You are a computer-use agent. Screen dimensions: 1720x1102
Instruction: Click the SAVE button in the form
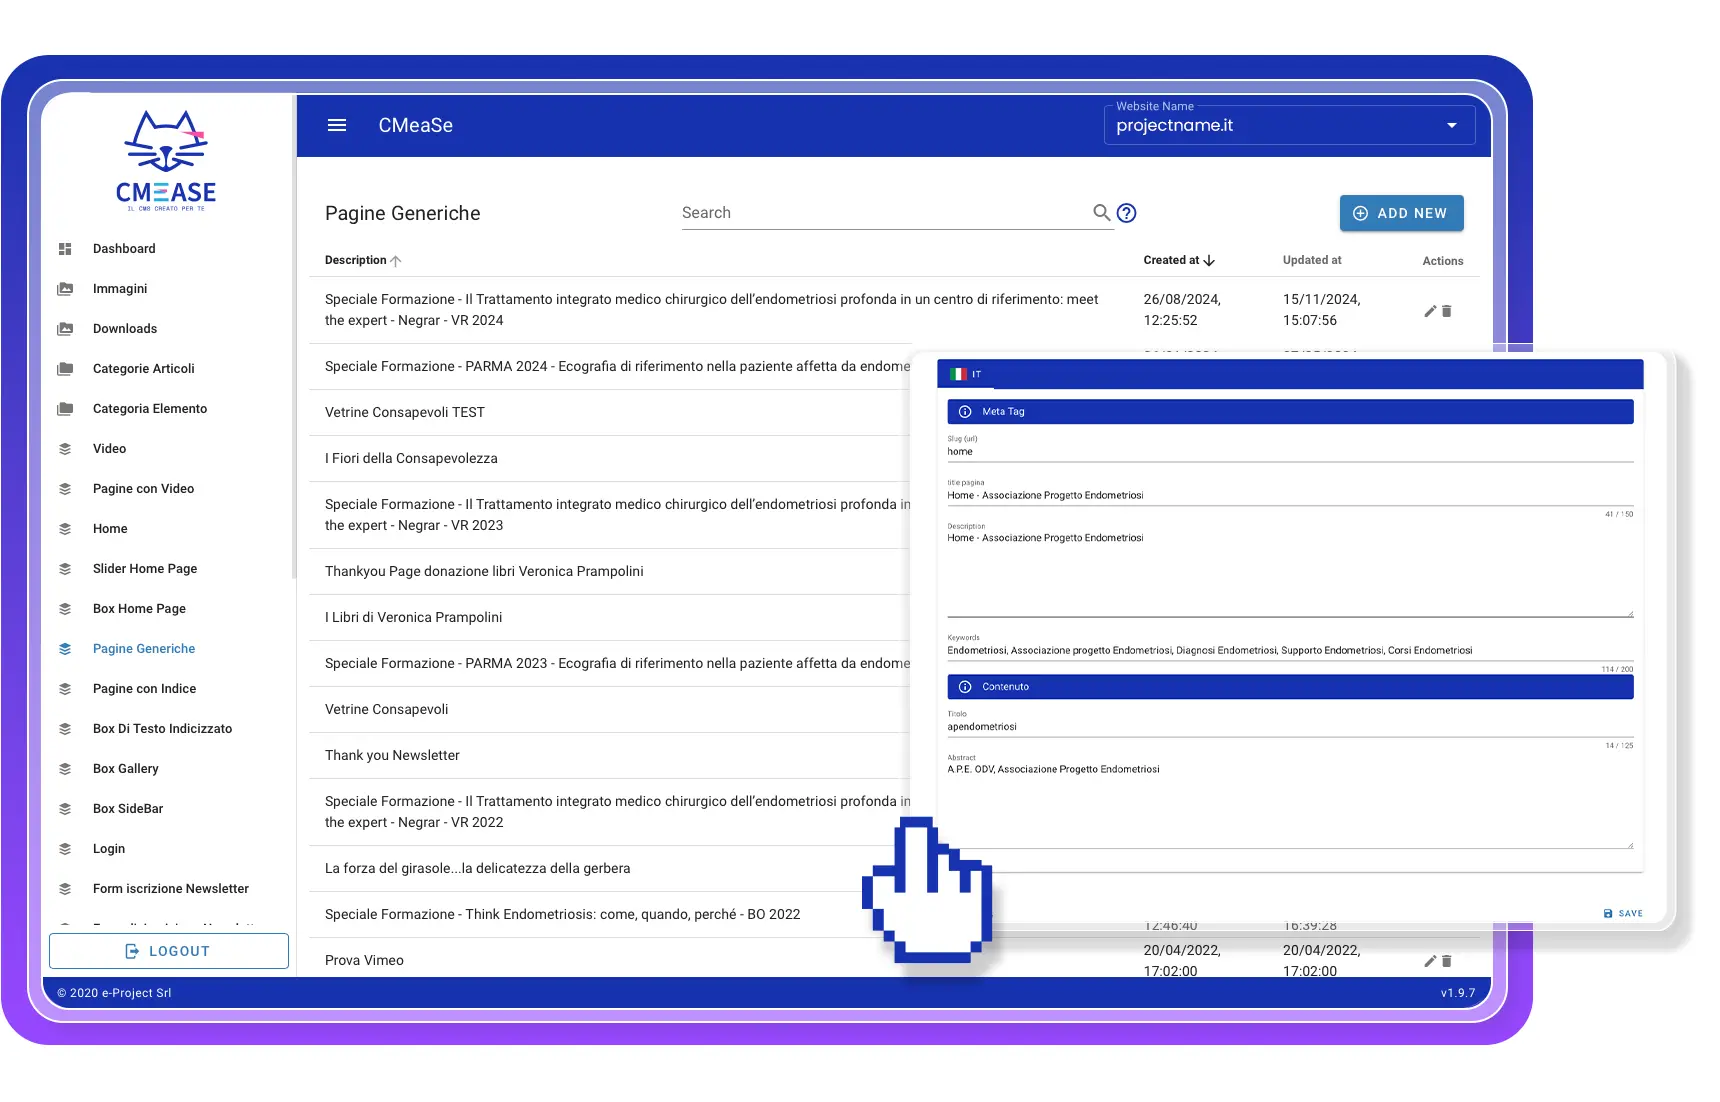pos(1623,913)
